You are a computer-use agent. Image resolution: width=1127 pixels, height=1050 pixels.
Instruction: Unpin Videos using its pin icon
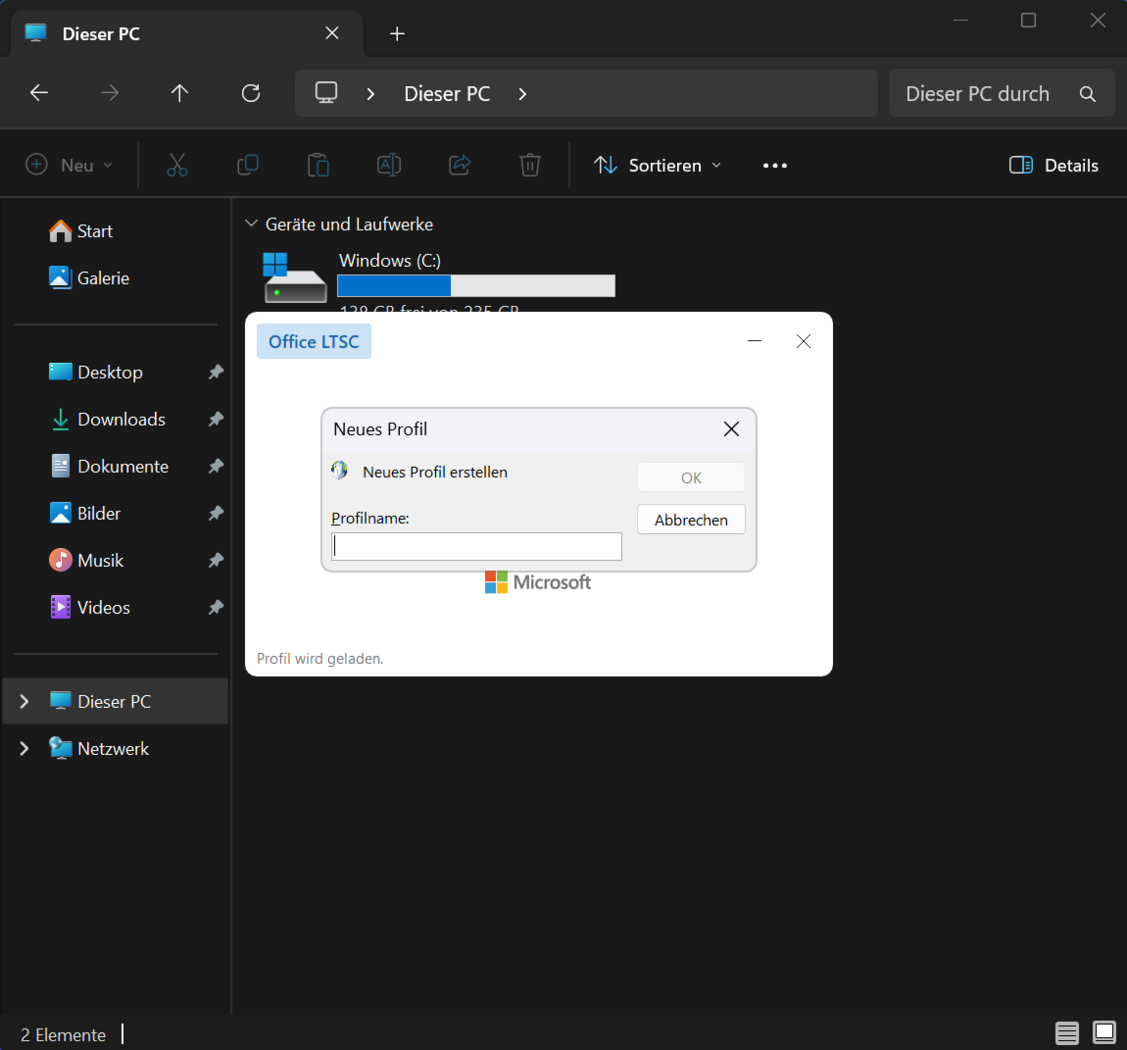click(216, 607)
